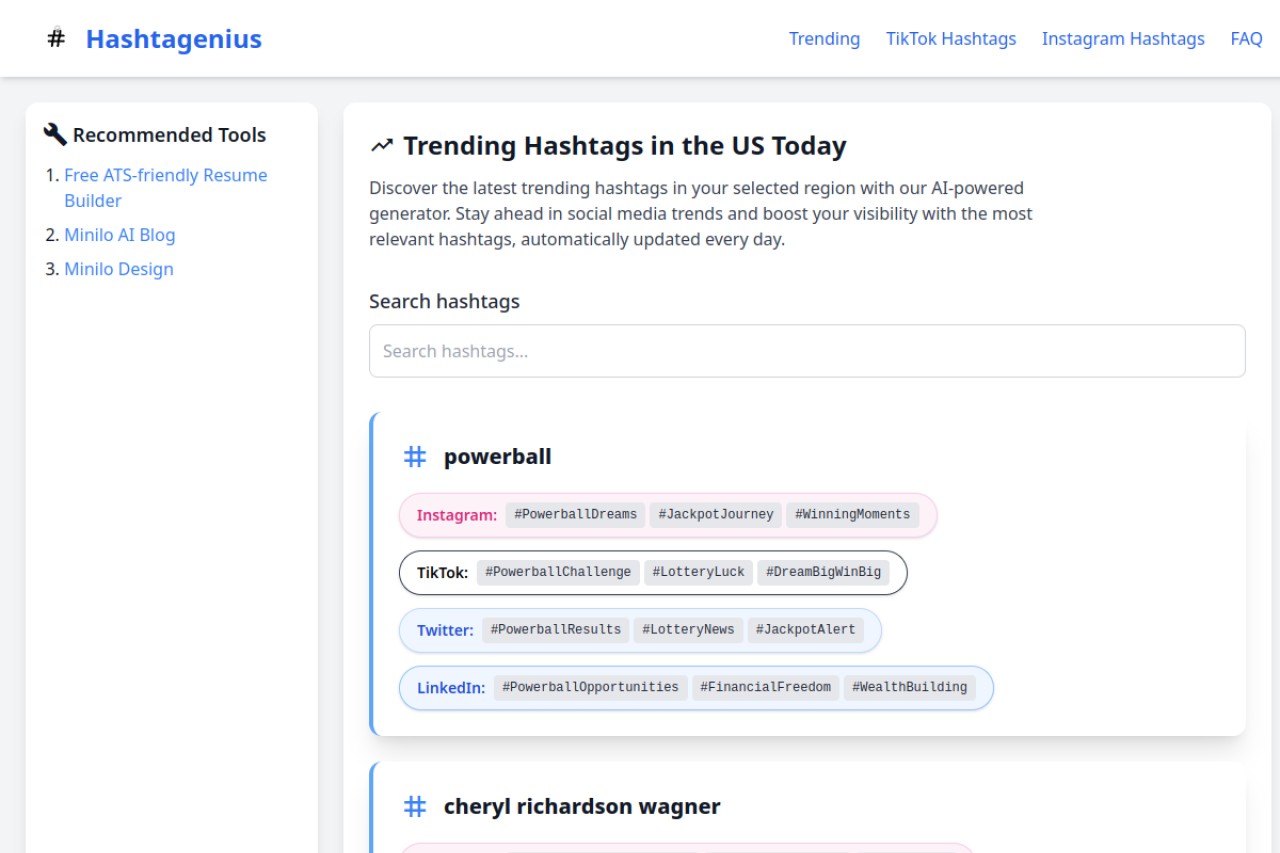
Task: Click the Hashtagenius hash logo icon
Action: 57,38
